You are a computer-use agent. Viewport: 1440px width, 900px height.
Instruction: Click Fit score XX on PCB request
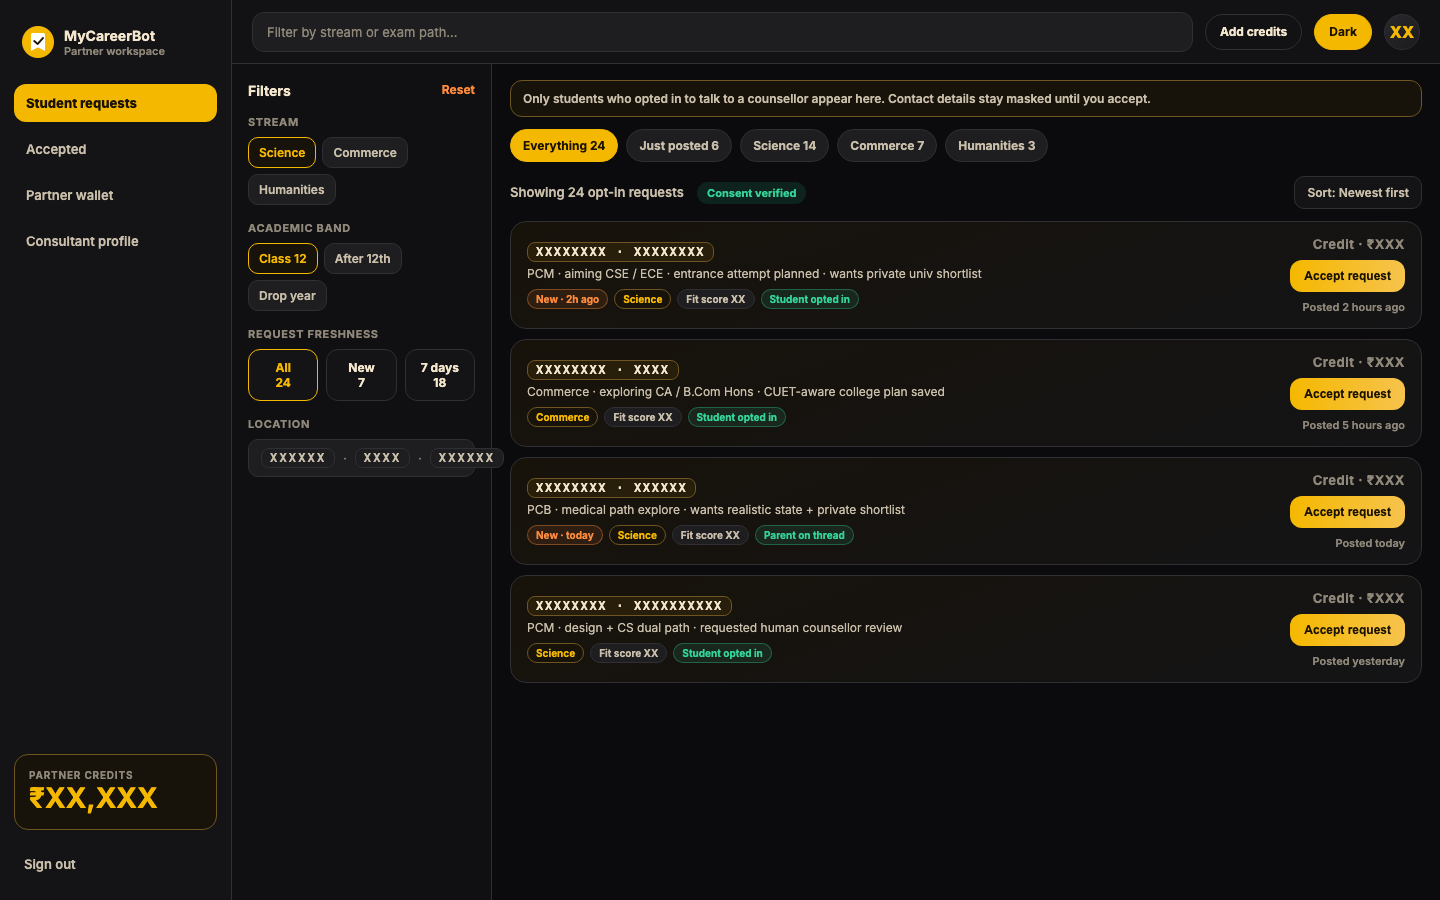click(710, 535)
